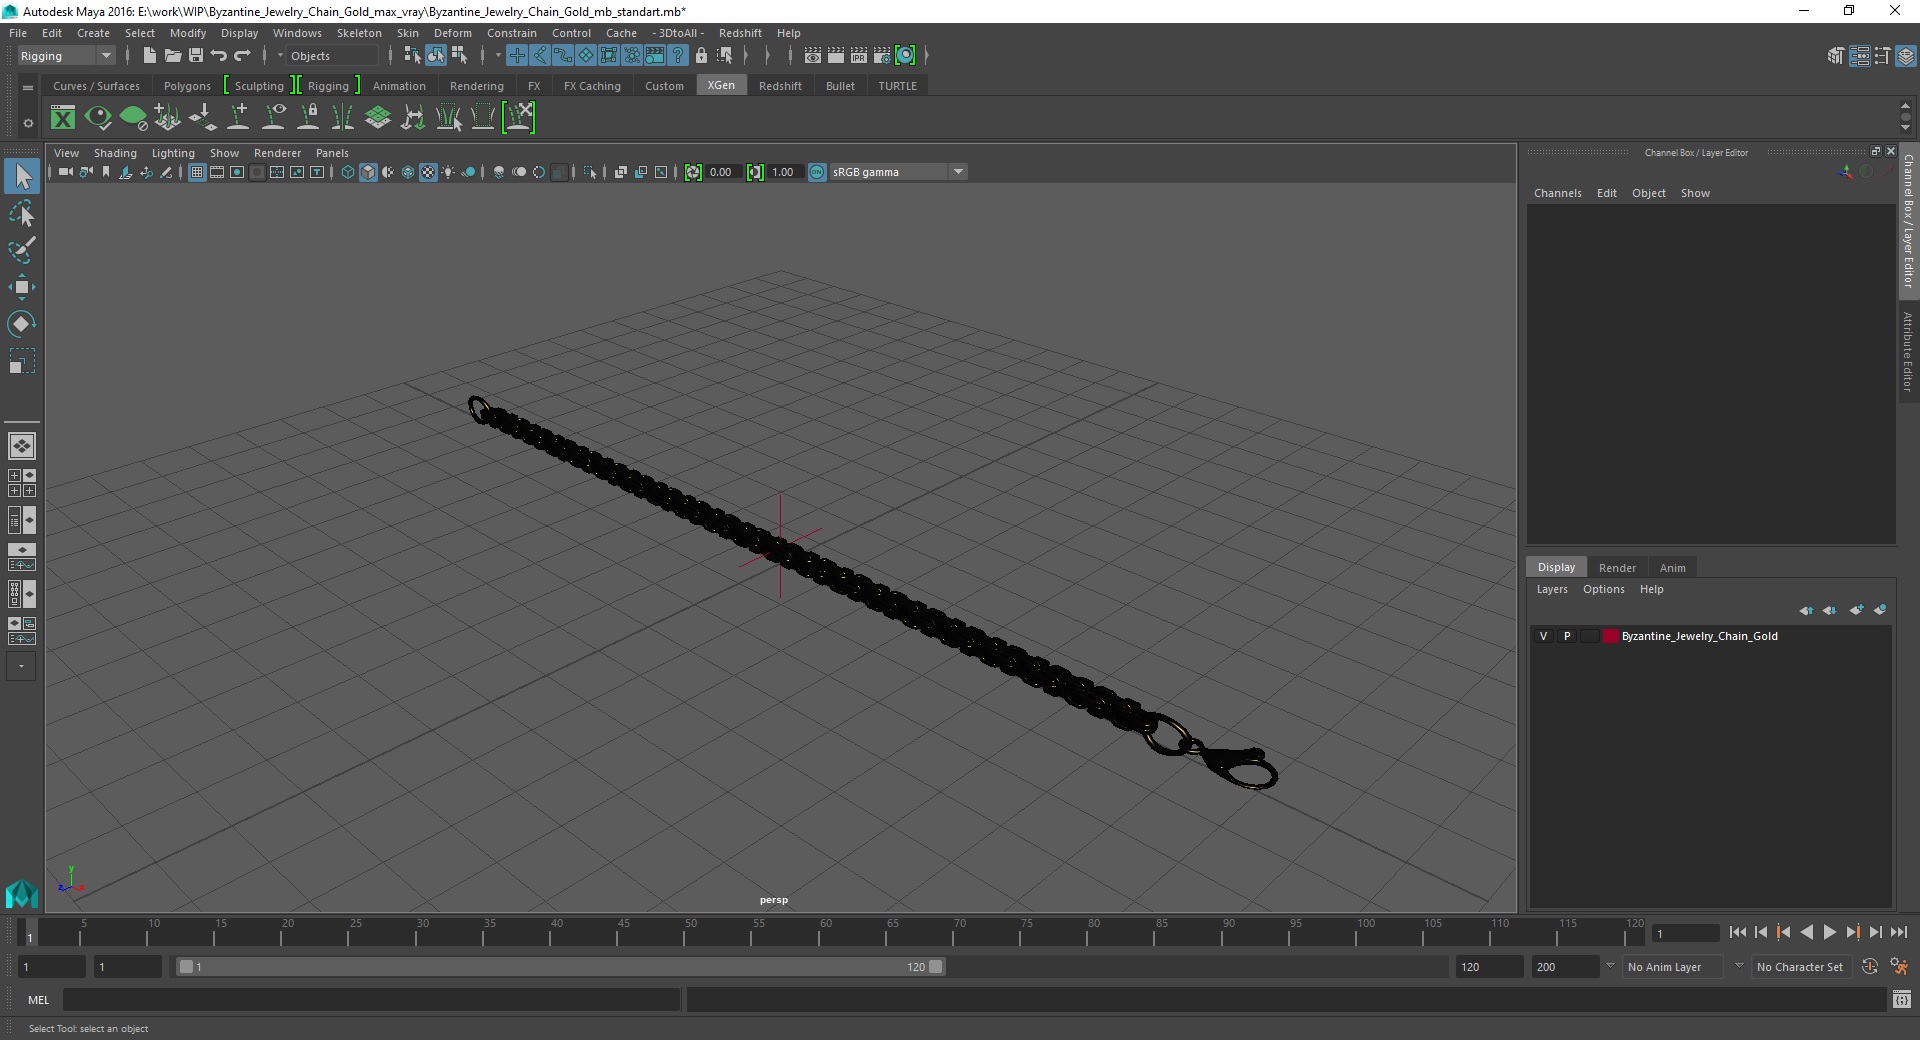
Task: Click the New scene icon
Action: pos(149,56)
